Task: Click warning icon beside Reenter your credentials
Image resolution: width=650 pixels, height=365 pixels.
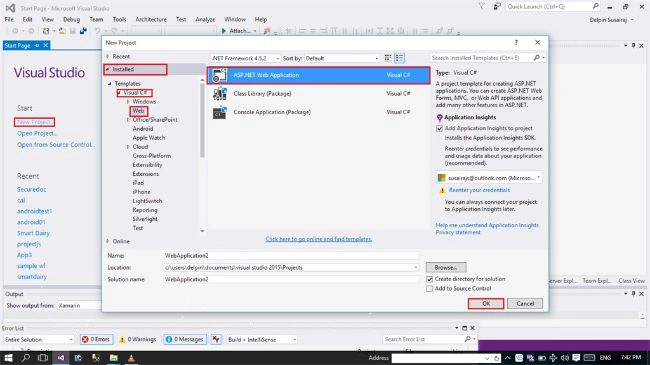Action: pyautogui.click(x=442, y=190)
